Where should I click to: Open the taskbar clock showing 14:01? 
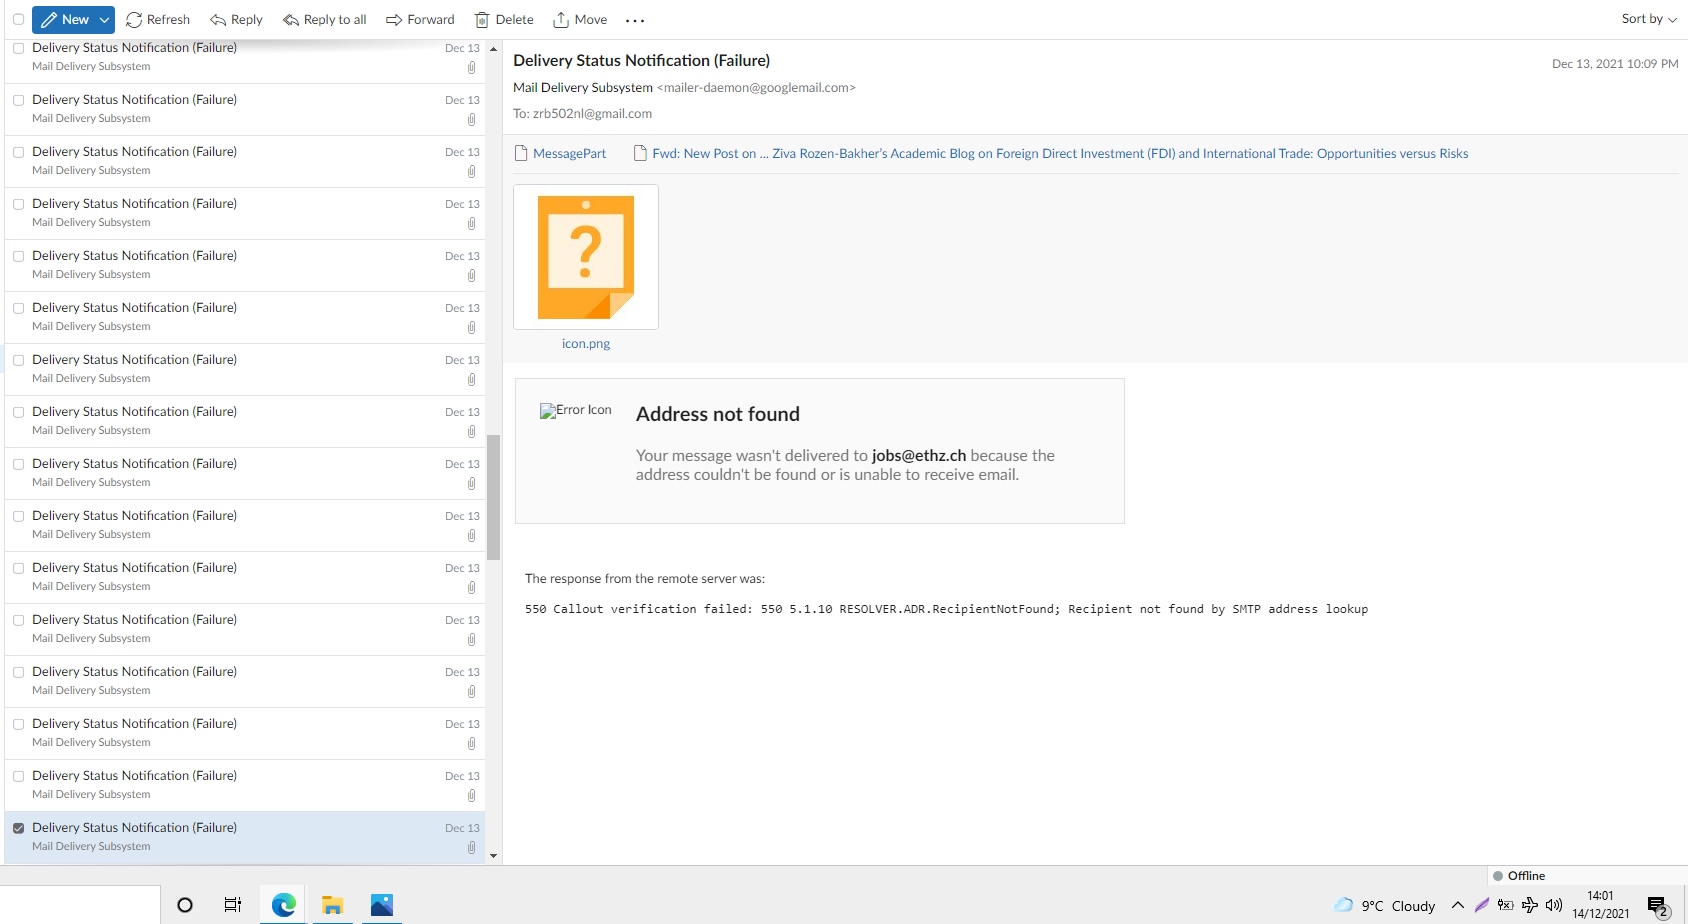coord(1601,905)
